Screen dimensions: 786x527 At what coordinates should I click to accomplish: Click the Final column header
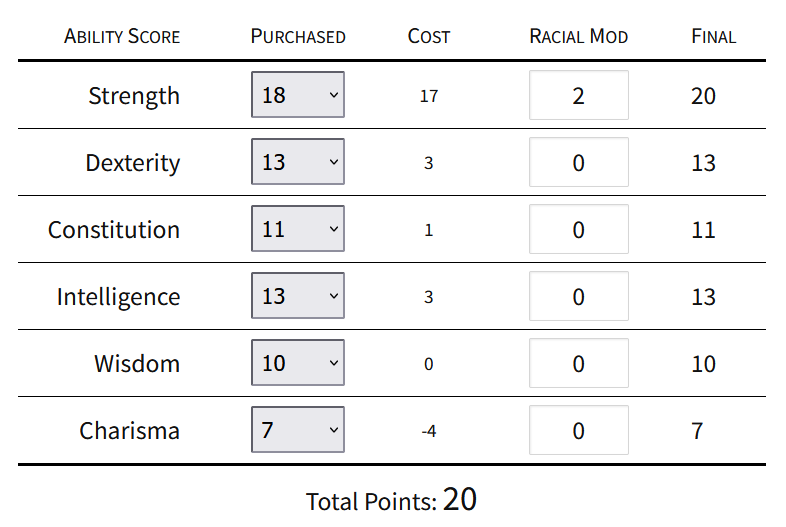713,37
